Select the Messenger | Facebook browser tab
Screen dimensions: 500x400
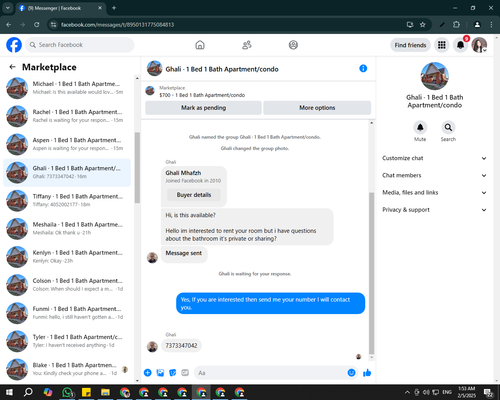point(61,8)
